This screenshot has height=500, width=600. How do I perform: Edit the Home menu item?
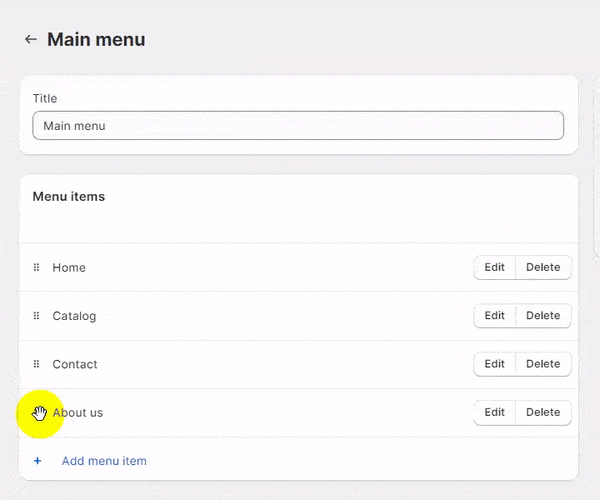[494, 267]
